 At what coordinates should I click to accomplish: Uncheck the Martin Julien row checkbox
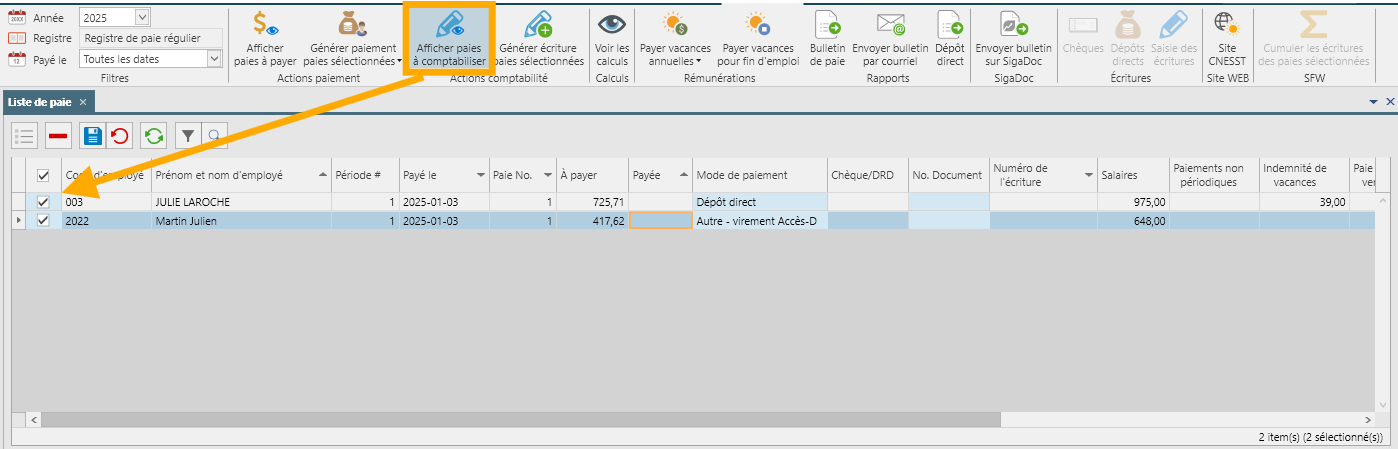(x=43, y=221)
